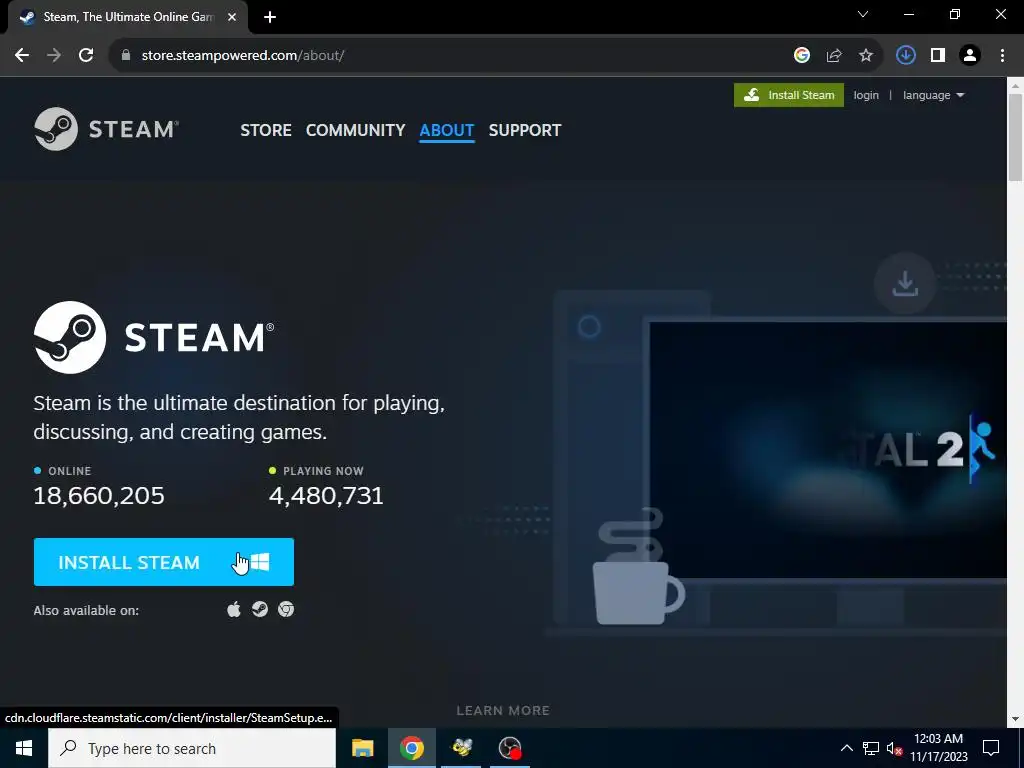Click the ONLINE count 18,660,205
The width and height of the screenshot is (1024, 768).
click(99, 496)
